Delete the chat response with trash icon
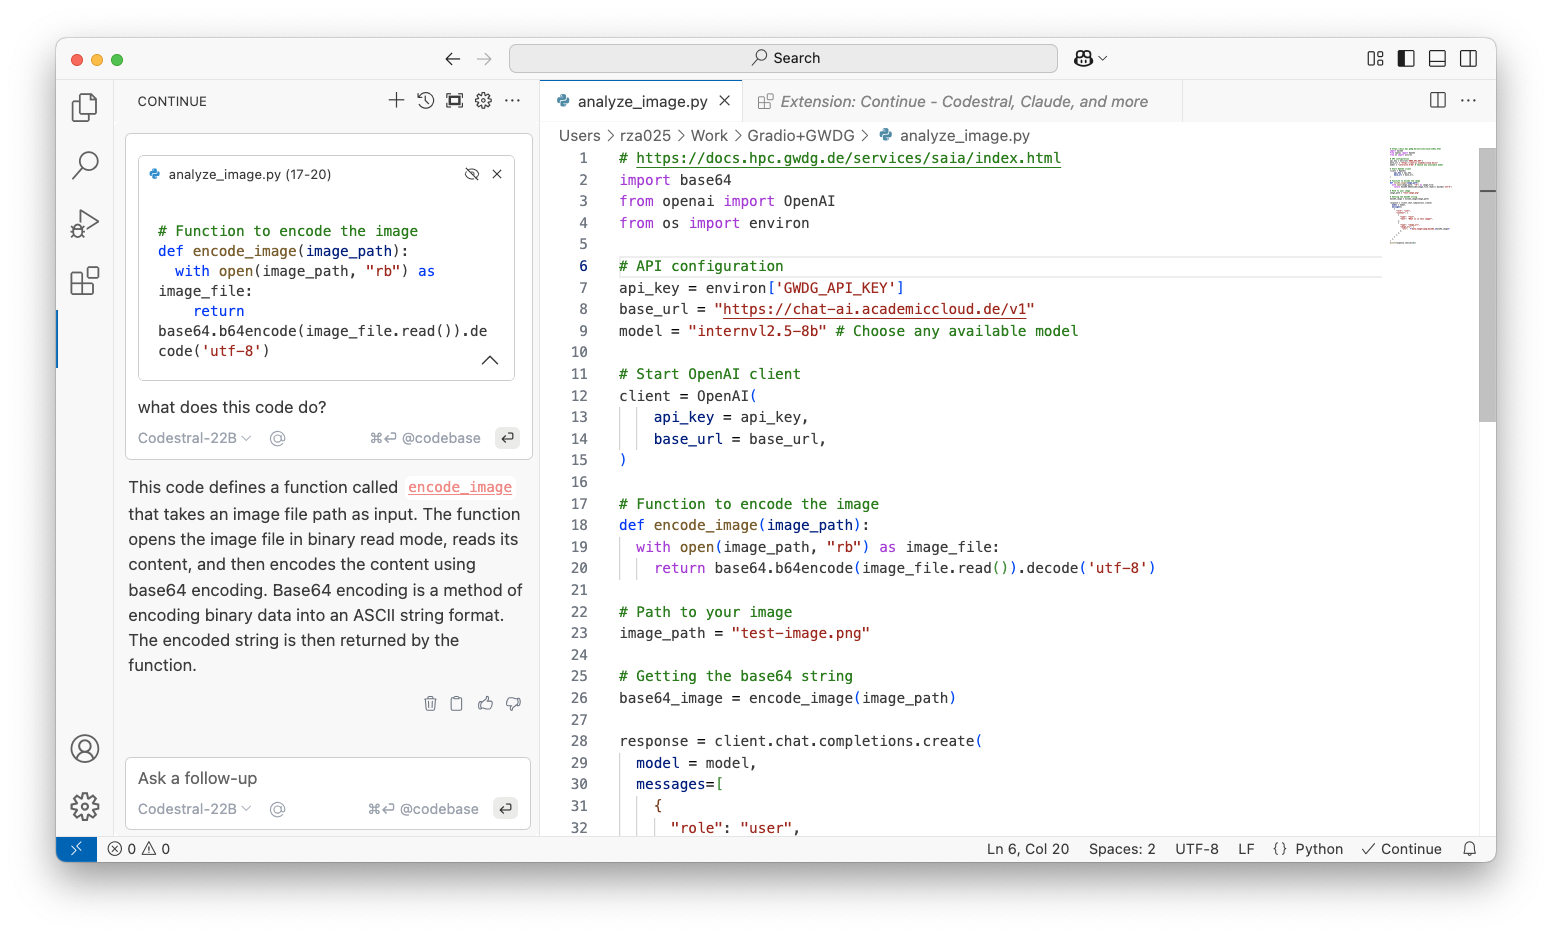 coord(430,703)
